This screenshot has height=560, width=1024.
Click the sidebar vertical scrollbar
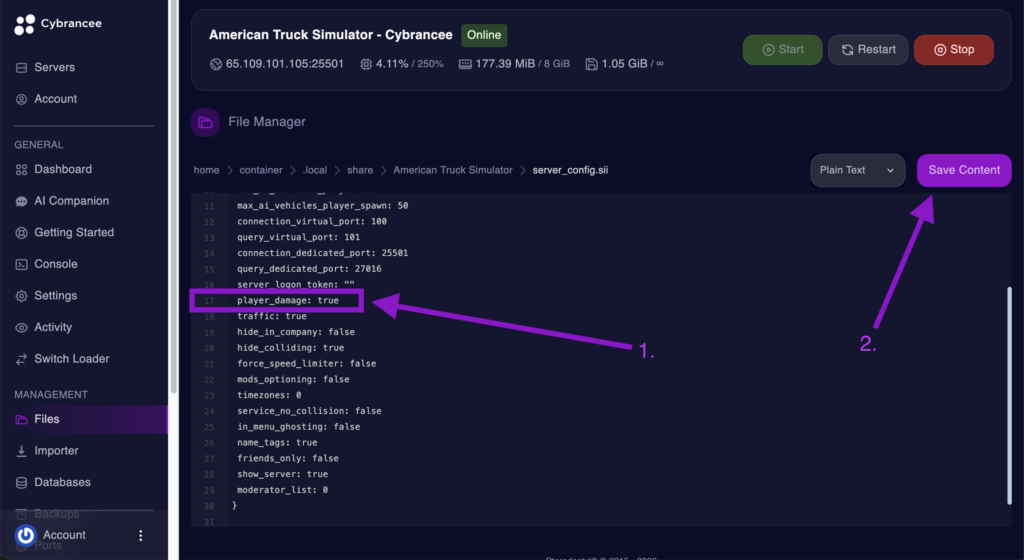click(x=174, y=196)
